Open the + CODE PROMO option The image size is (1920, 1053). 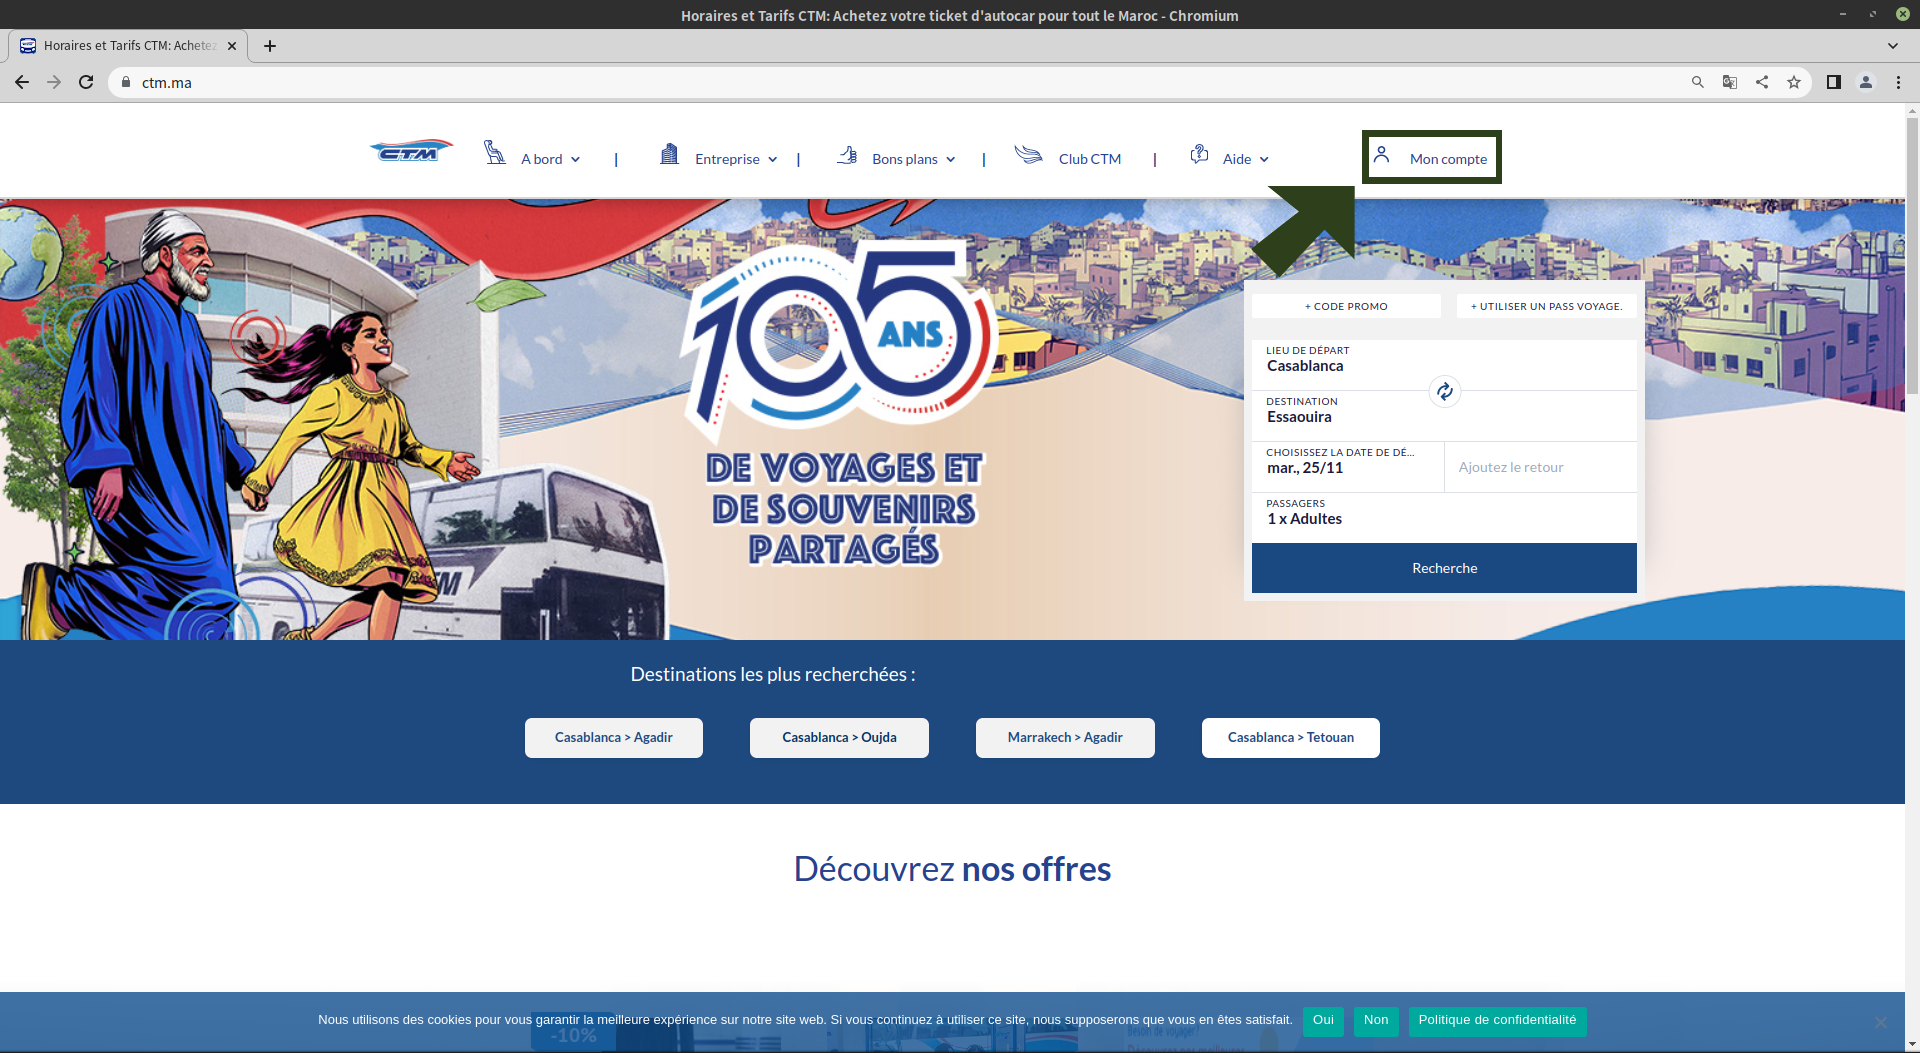pyautogui.click(x=1345, y=306)
